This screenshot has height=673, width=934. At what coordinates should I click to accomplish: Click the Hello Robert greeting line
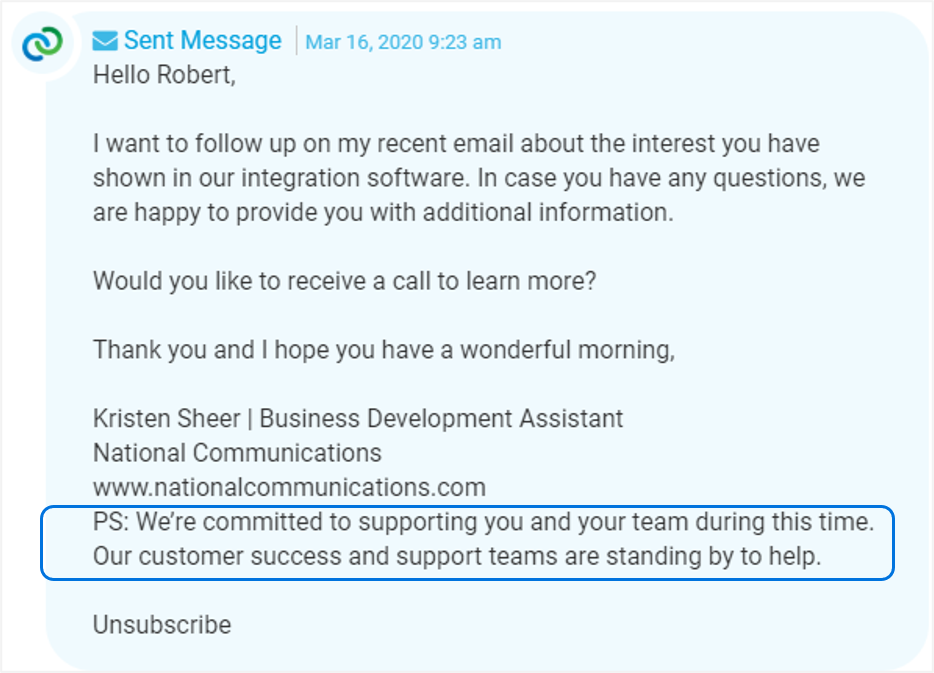pyautogui.click(x=164, y=75)
